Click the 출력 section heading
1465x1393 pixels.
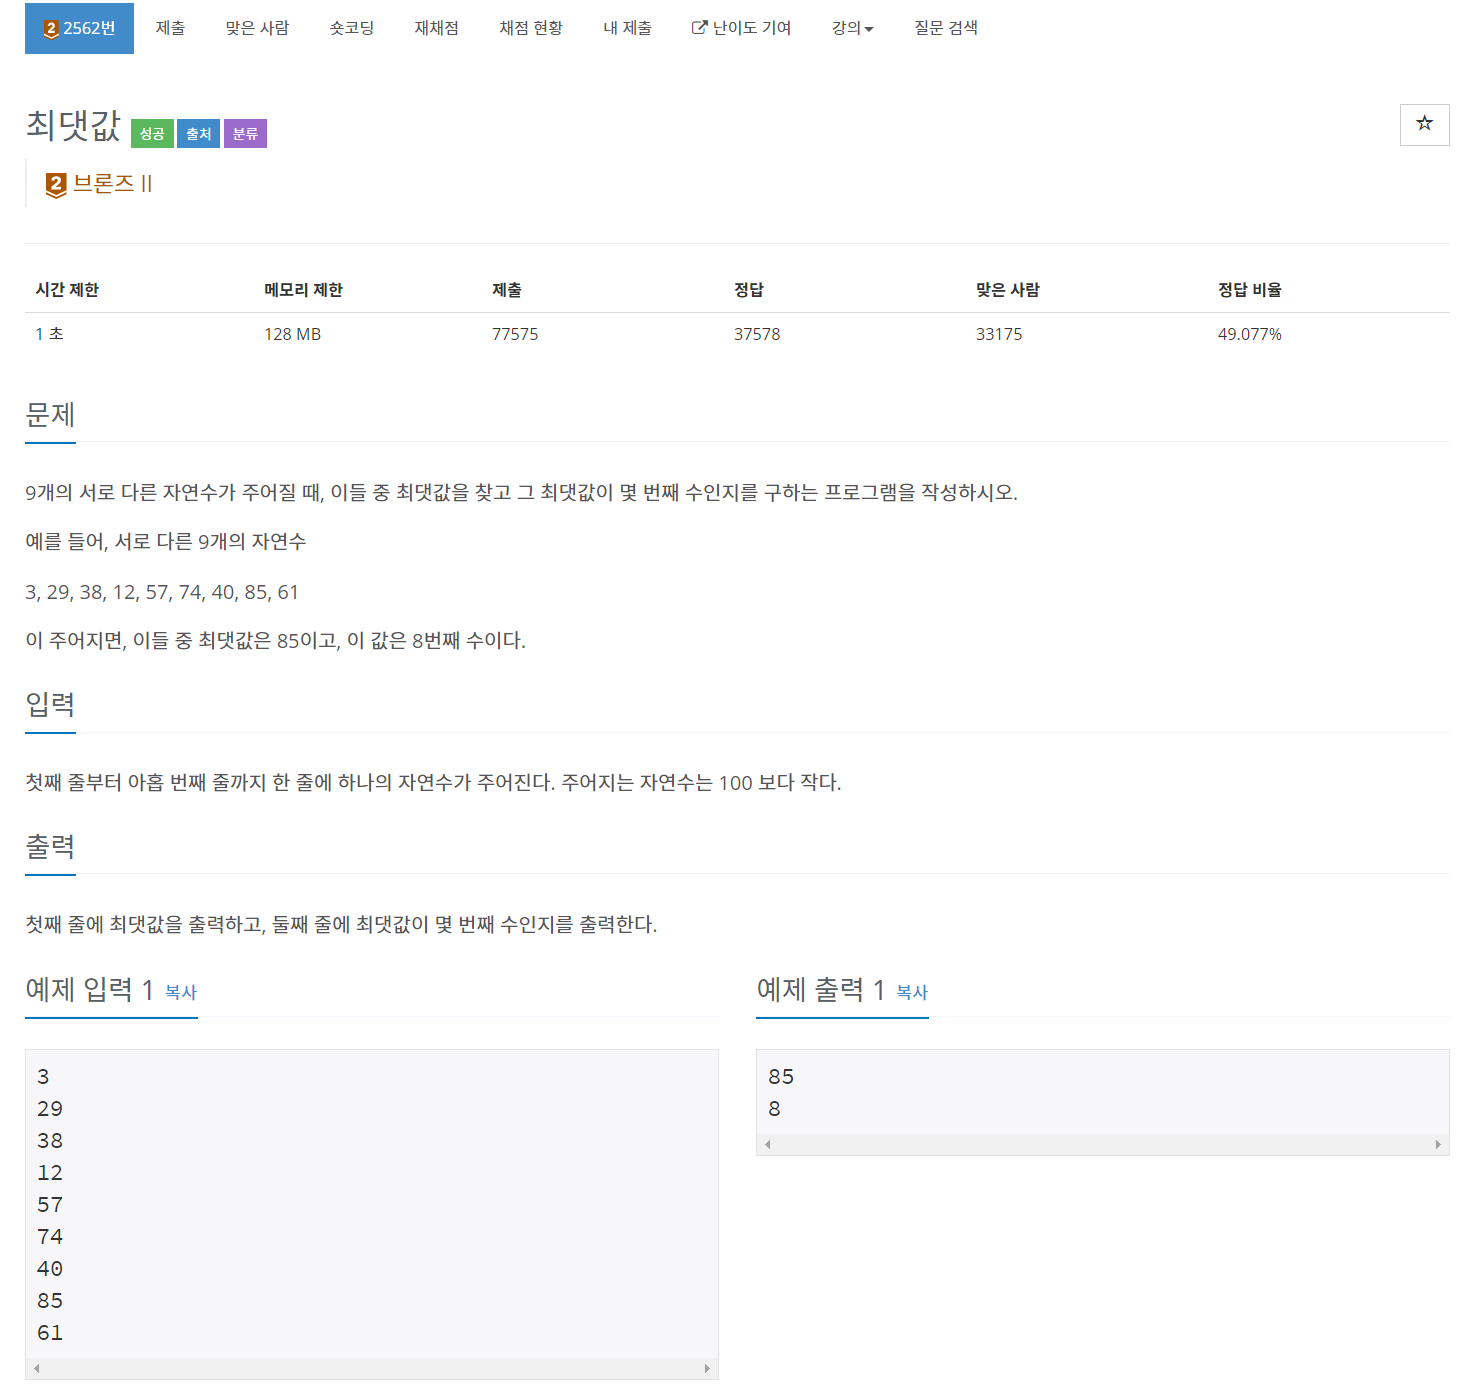pyautogui.click(x=50, y=846)
